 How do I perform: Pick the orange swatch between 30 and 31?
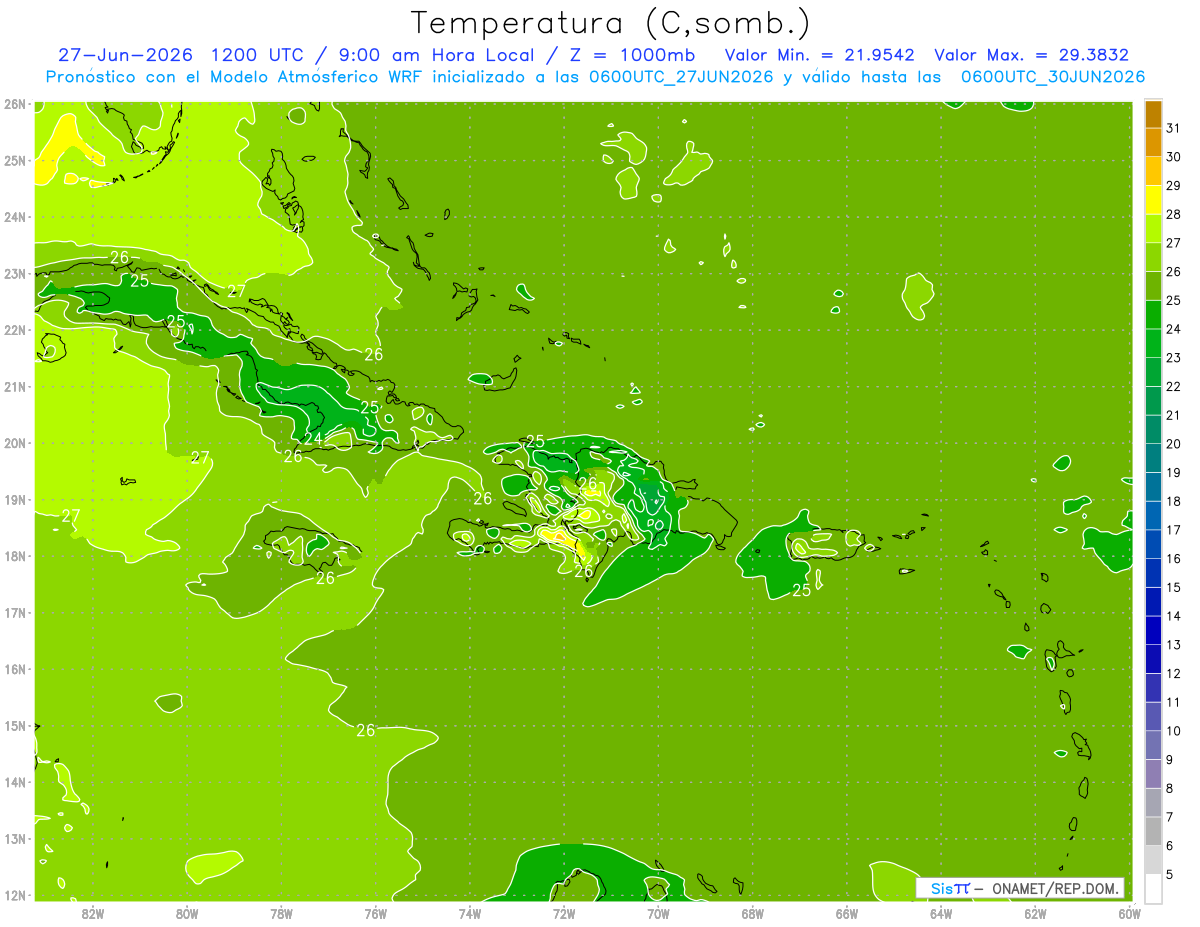tap(1153, 142)
